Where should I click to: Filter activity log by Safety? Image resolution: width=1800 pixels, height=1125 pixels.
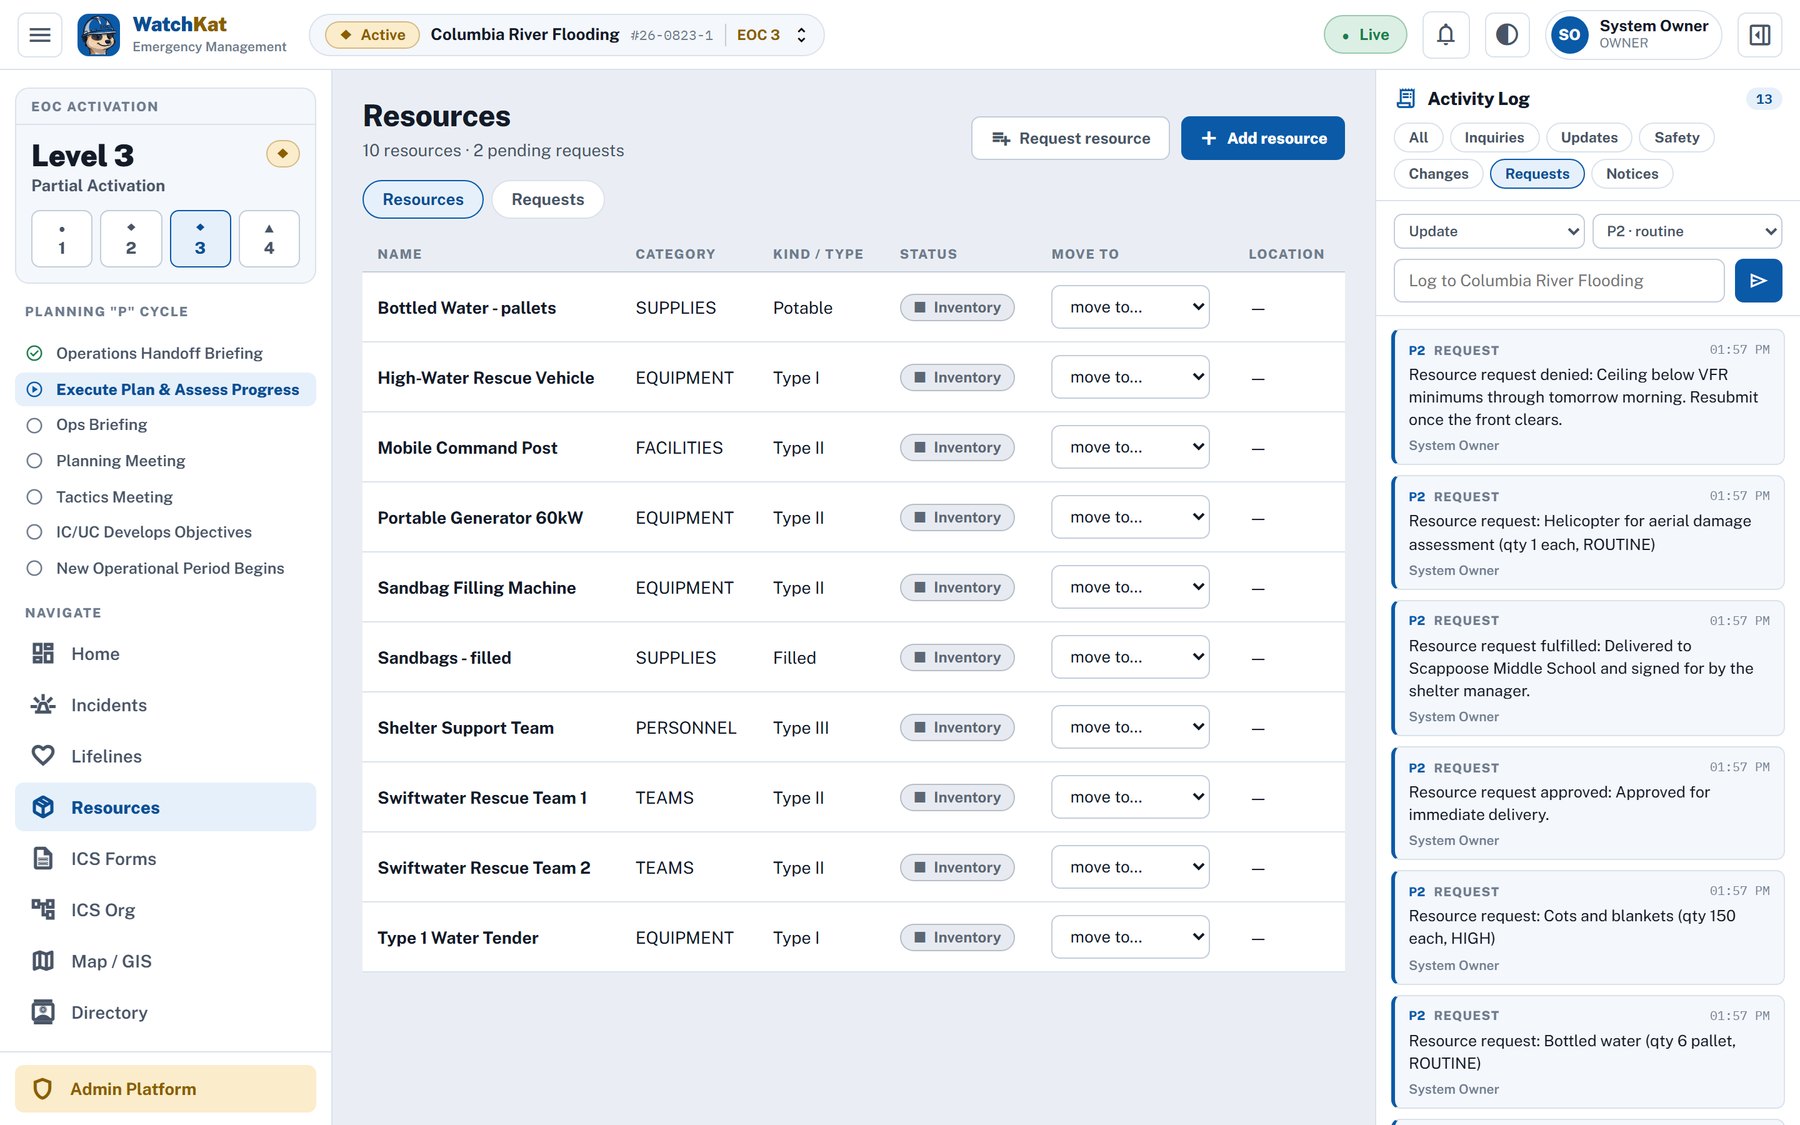coord(1676,138)
